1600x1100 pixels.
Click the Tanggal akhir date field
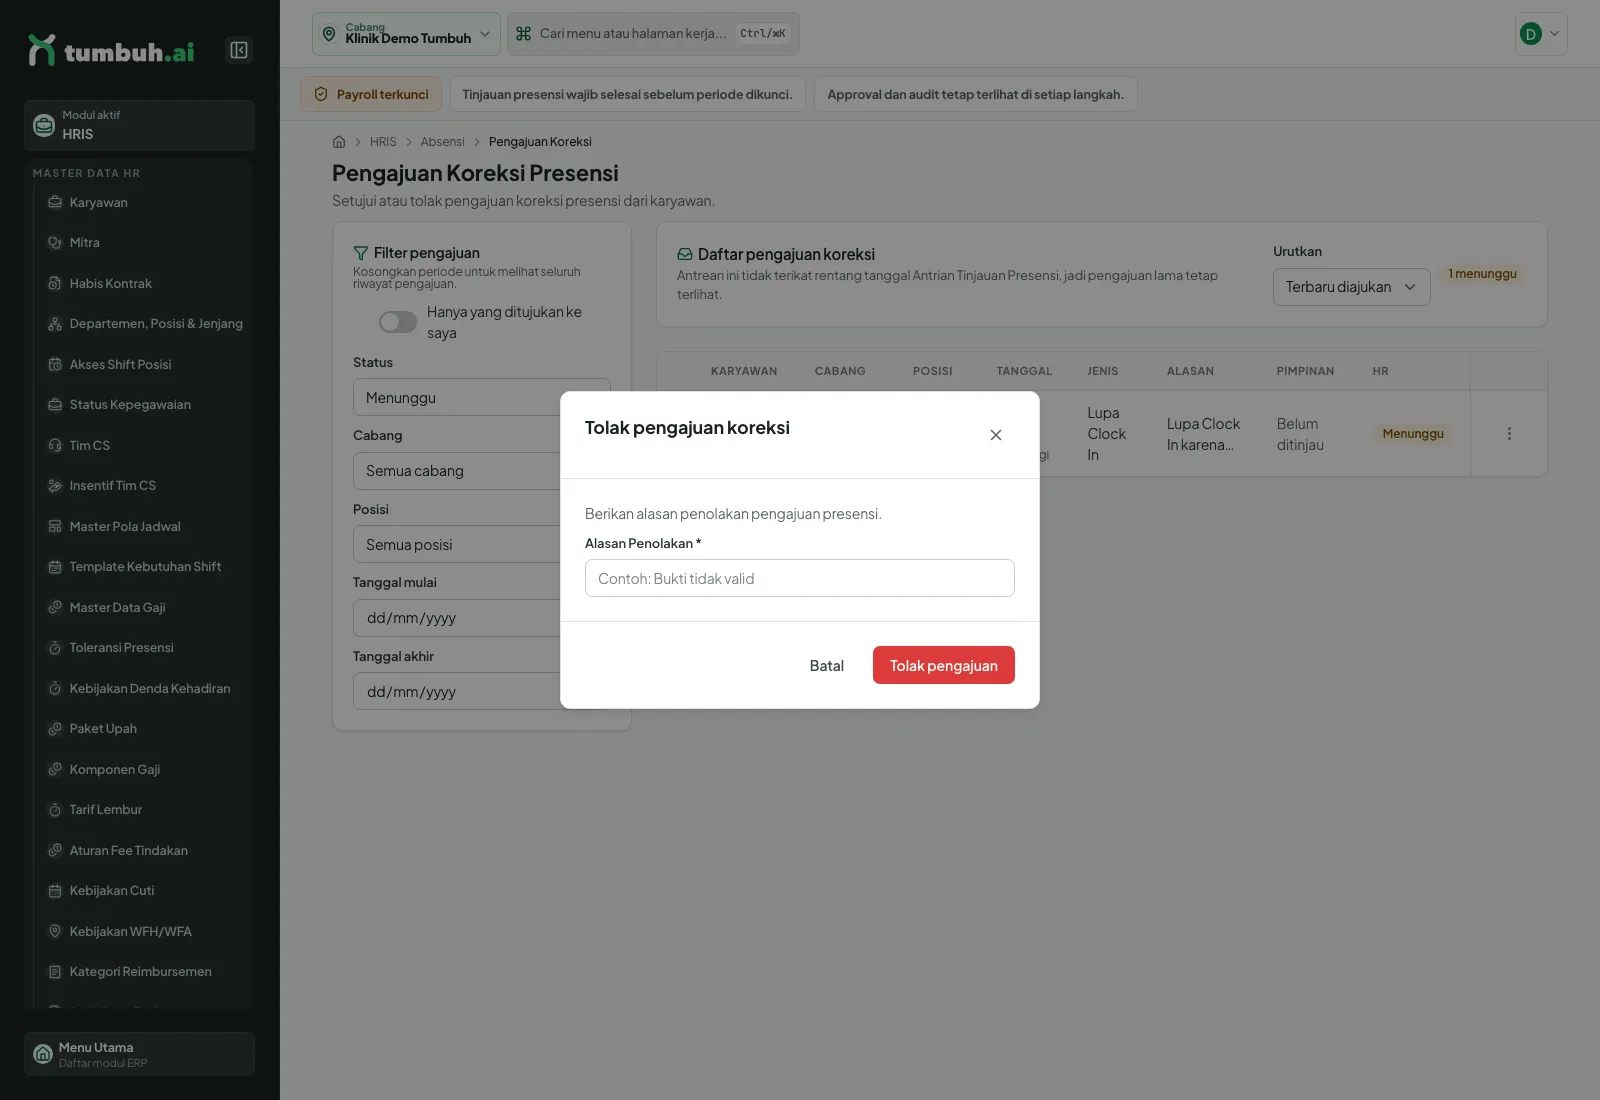pyautogui.click(x=481, y=692)
